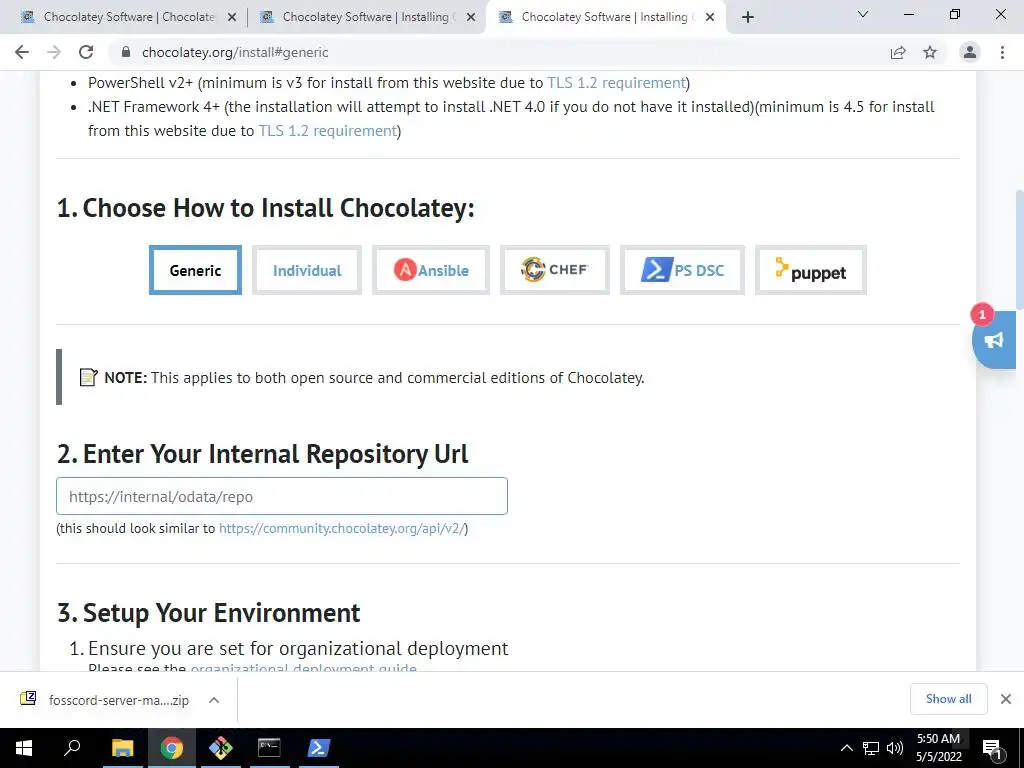Open PowerShell from the taskbar

[319, 748]
